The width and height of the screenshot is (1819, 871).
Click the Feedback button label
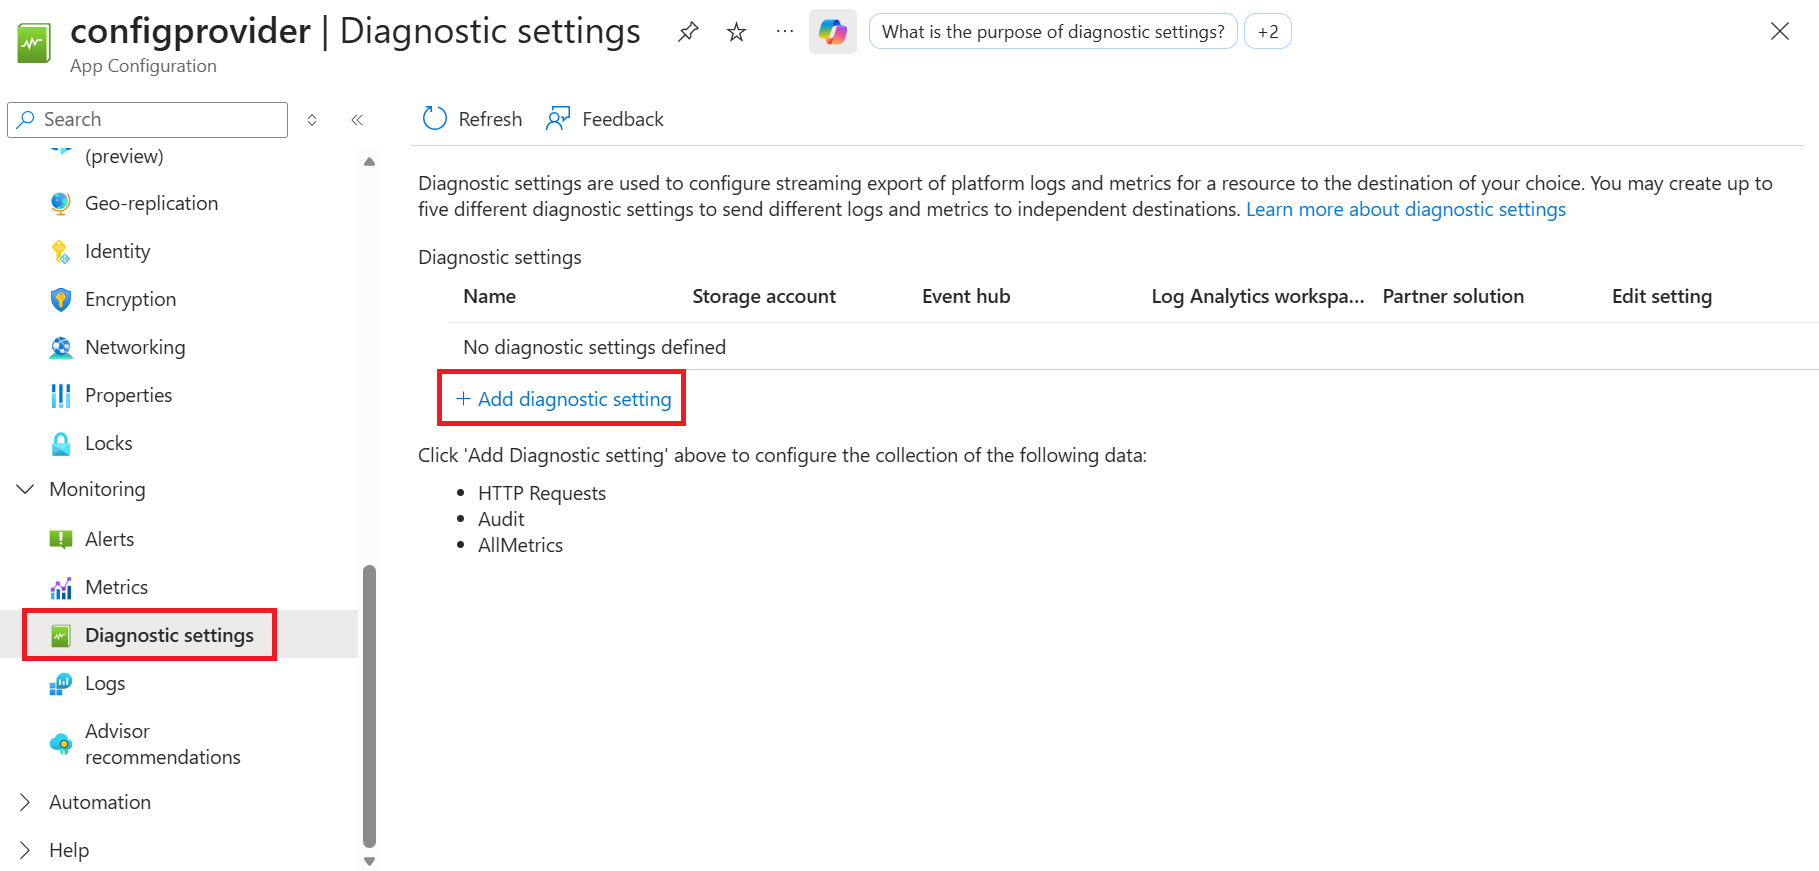click(623, 119)
